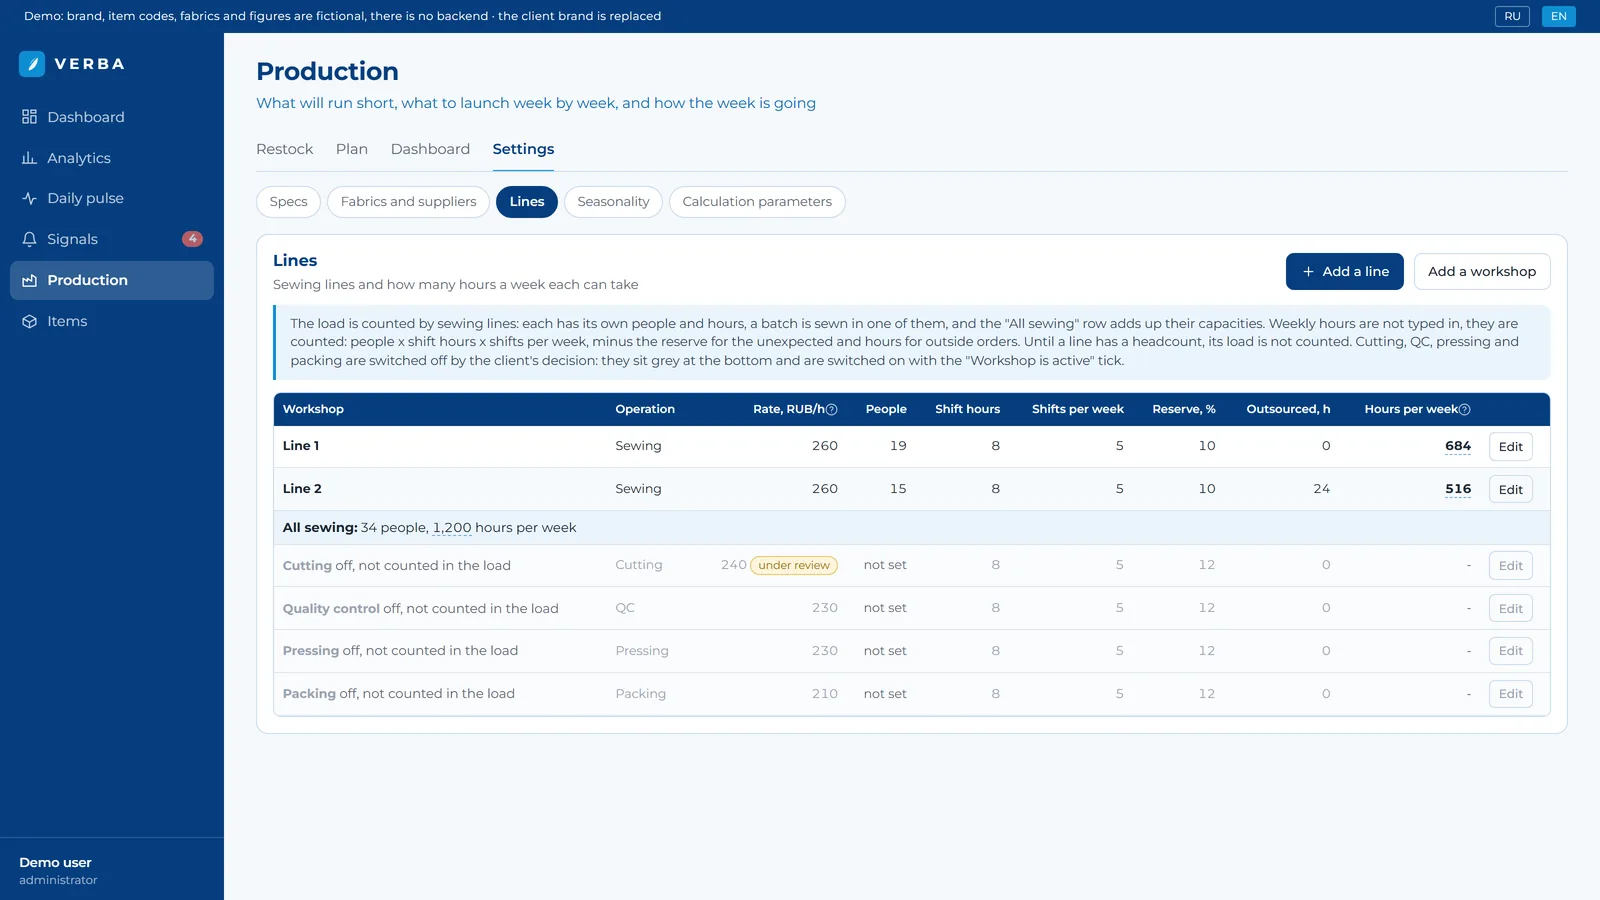Viewport: 1600px width, 900px height.
Task: Open Signals via its bell icon
Action: click(x=29, y=239)
